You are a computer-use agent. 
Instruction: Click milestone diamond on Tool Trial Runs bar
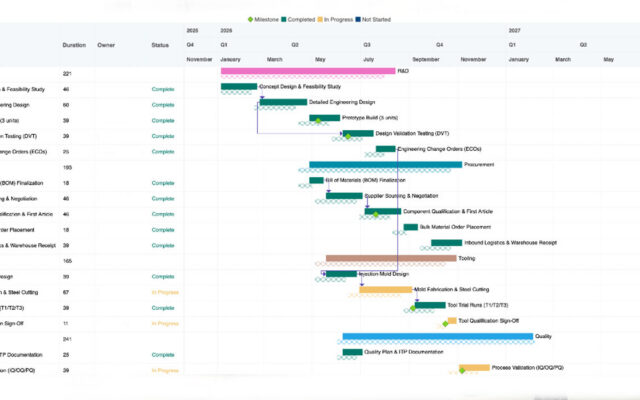point(413,308)
